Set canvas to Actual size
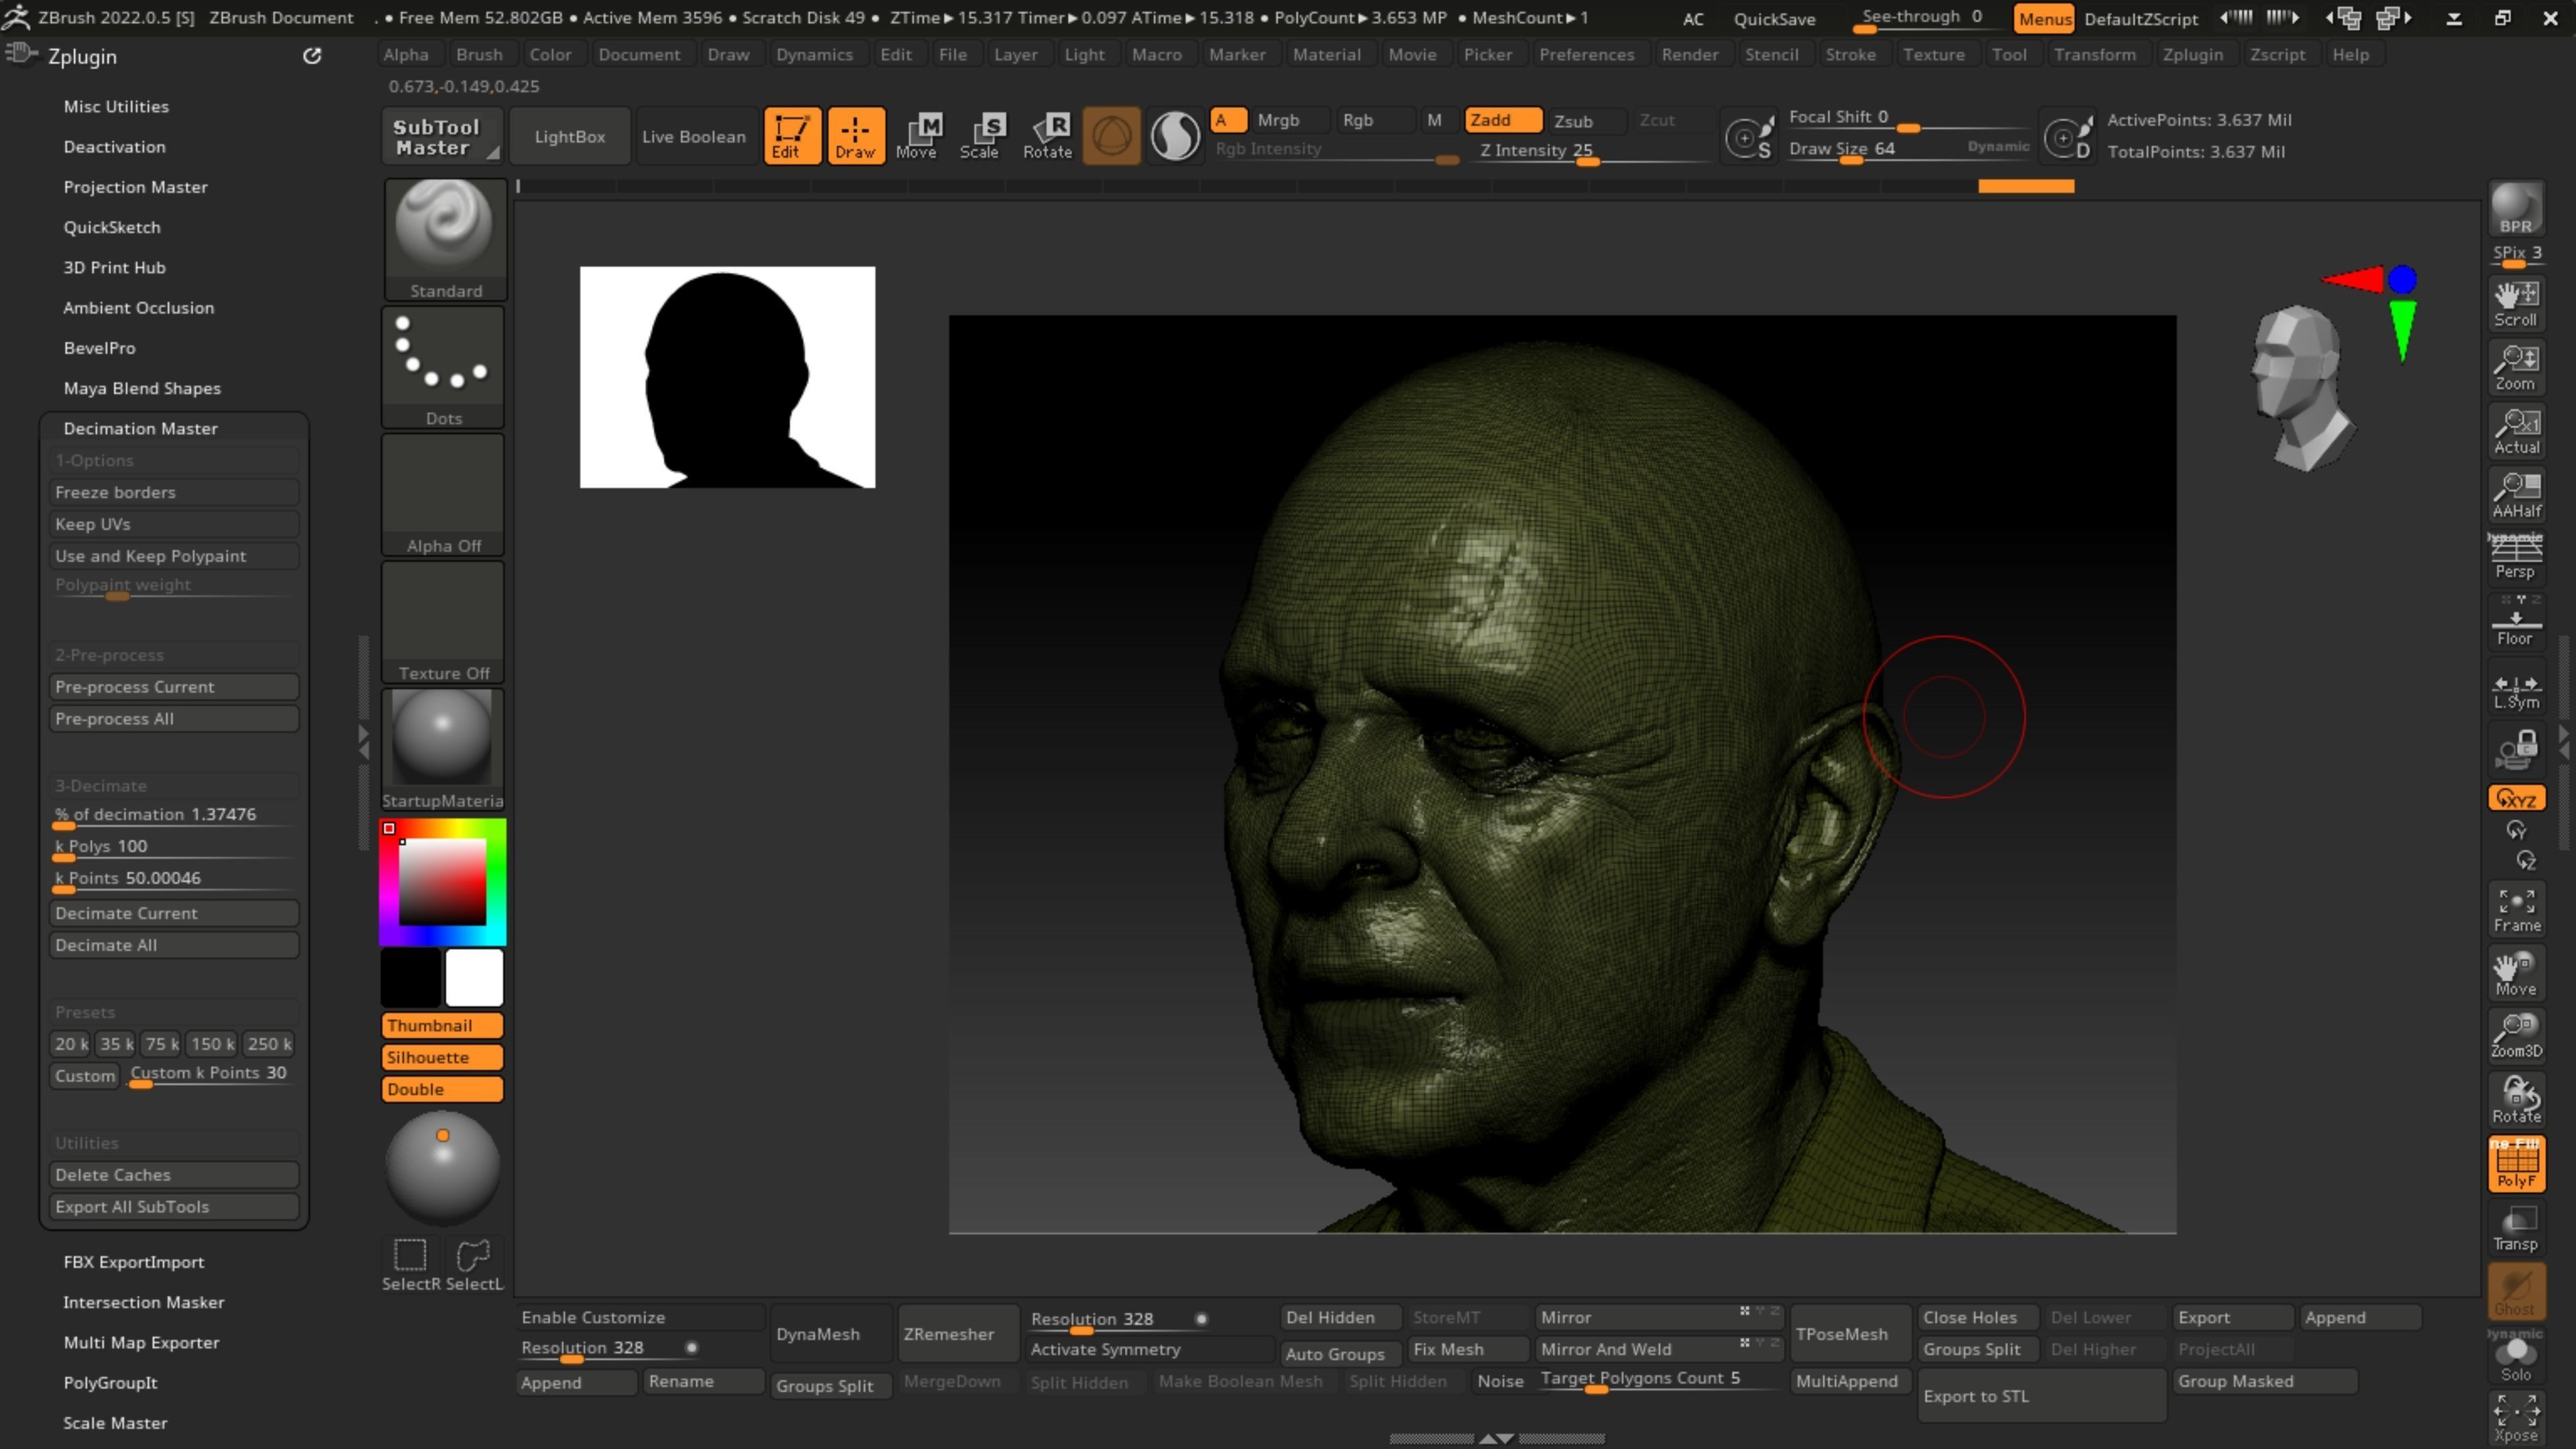This screenshot has height=1449, width=2576. (2516, 431)
